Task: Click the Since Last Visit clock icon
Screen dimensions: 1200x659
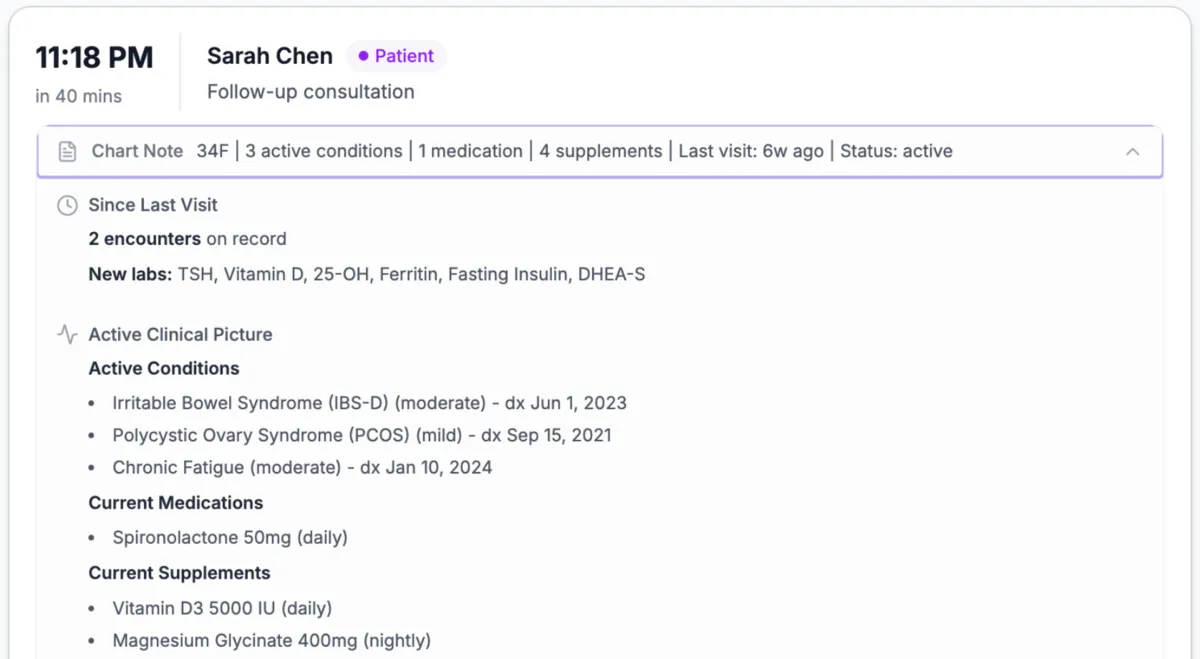Action: (x=66, y=205)
